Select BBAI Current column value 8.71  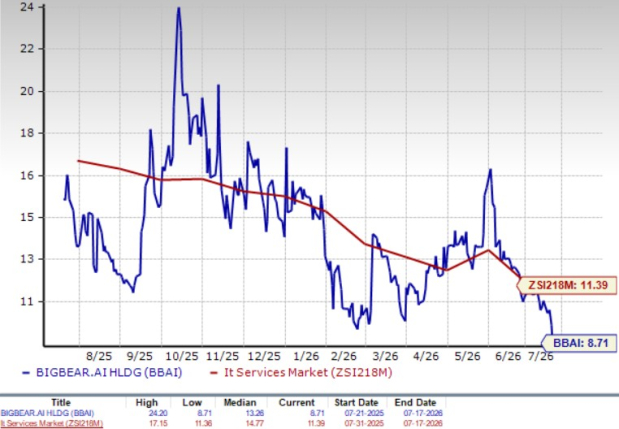(317, 413)
